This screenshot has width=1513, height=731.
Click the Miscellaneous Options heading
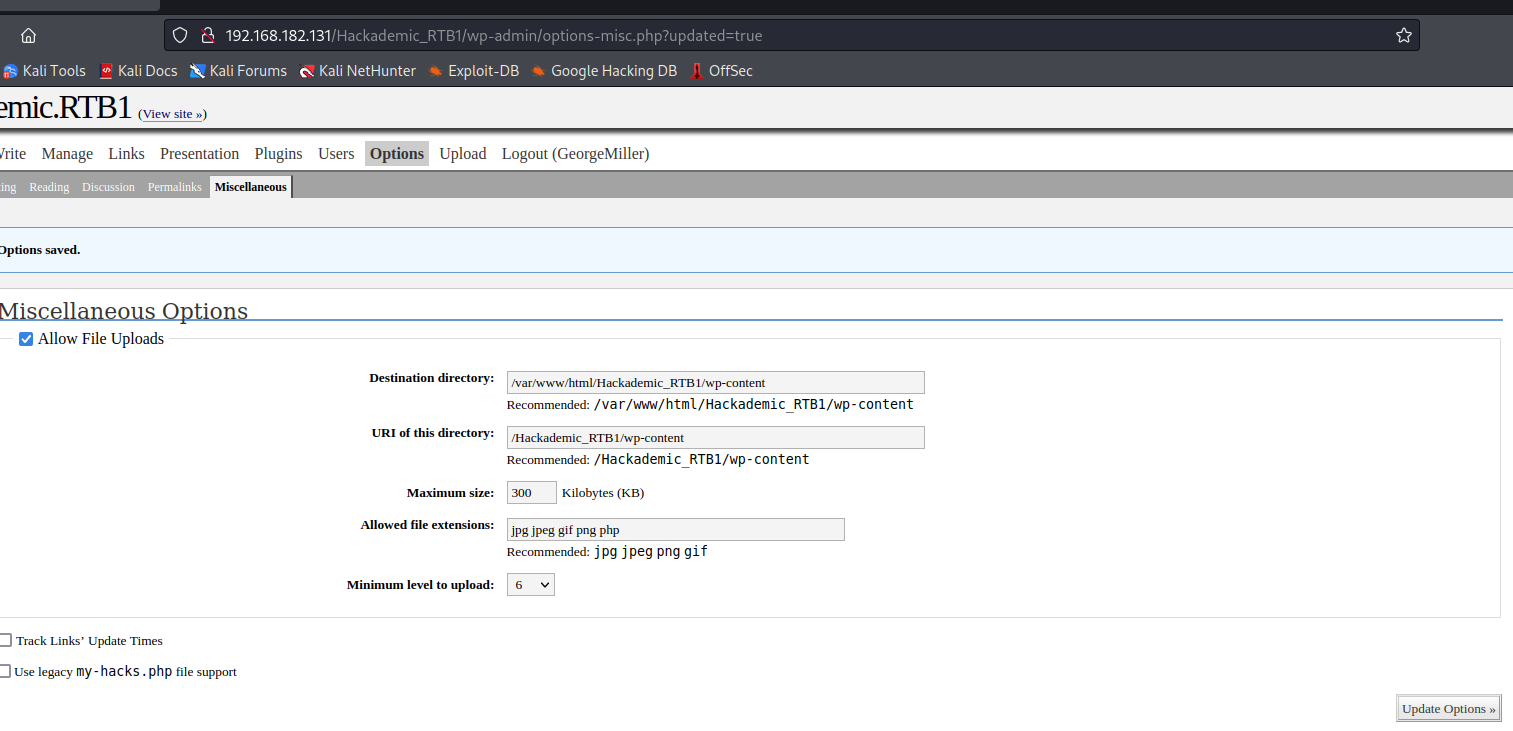(x=123, y=311)
